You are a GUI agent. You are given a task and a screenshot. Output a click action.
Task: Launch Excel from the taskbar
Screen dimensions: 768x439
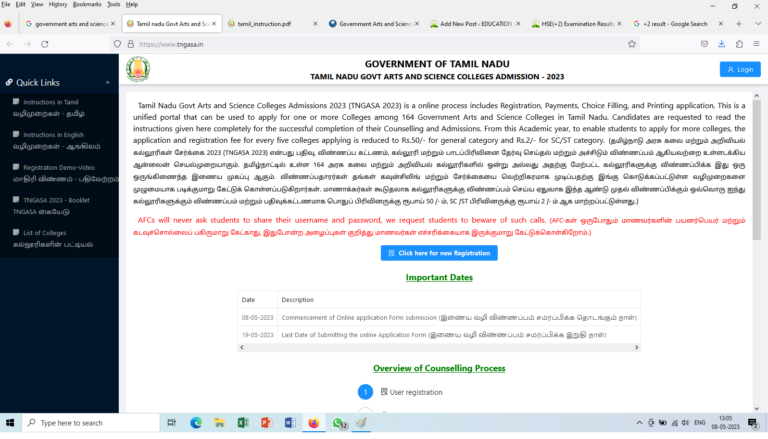[241, 423]
